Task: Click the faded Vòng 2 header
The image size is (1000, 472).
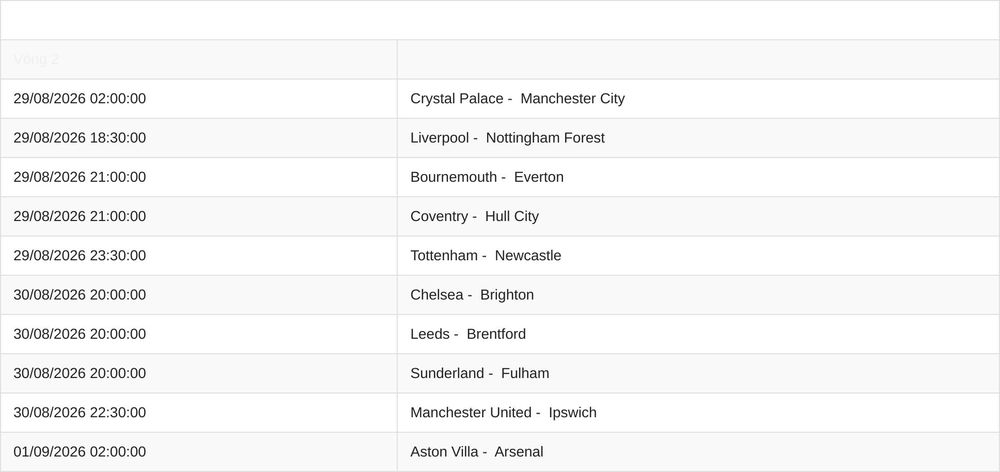Action: coord(36,59)
